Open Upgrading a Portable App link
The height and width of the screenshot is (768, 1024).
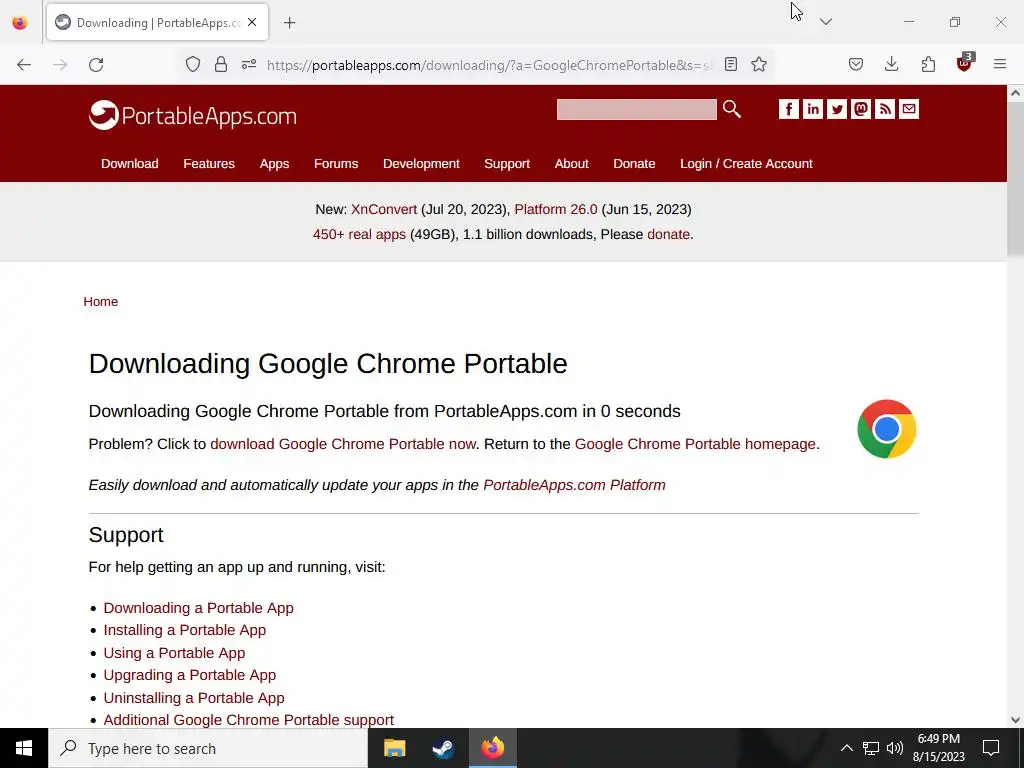point(189,675)
